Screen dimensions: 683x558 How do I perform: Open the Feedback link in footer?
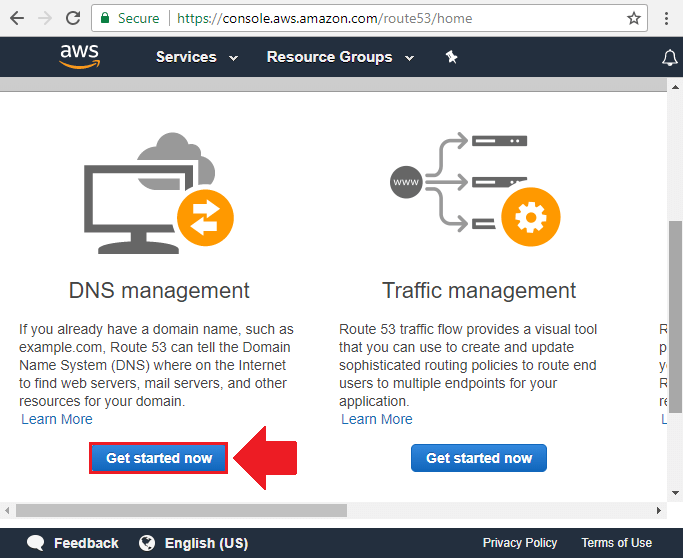(86, 543)
